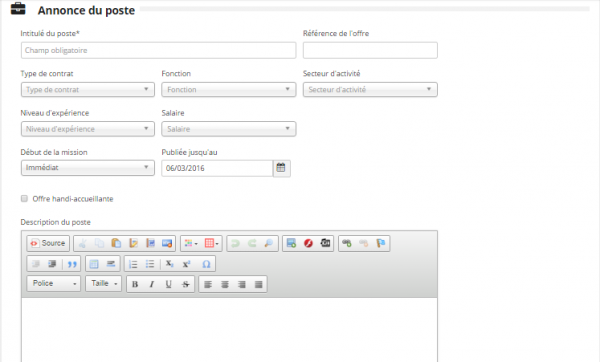The image size is (600, 362).
Task: Open Find with the magnifier icon
Action: pos(269,243)
